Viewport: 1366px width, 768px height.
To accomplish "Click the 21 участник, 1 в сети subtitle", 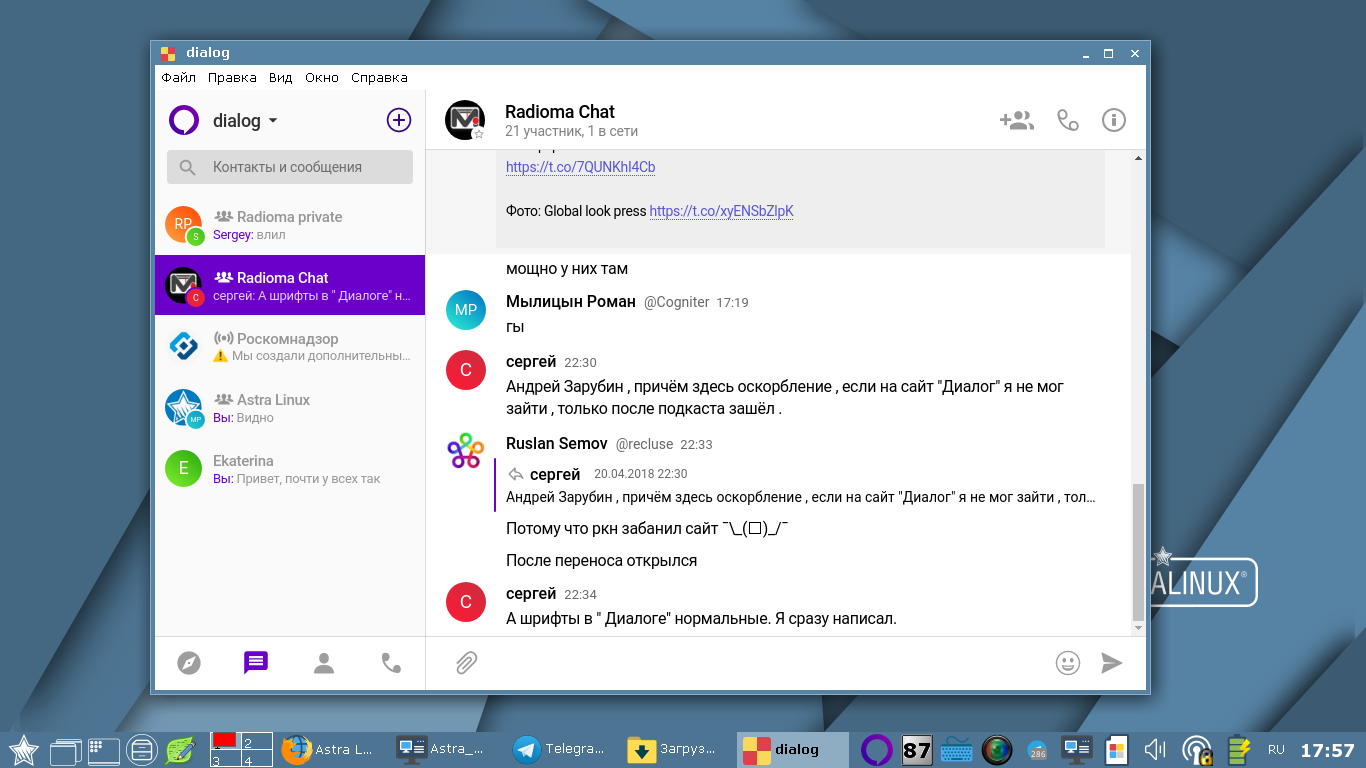I will 571,131.
